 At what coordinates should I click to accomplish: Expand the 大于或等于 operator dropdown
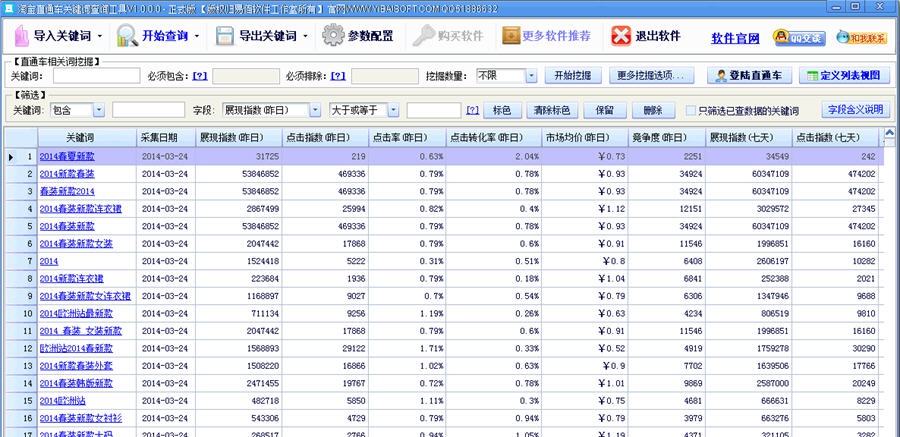click(393, 110)
